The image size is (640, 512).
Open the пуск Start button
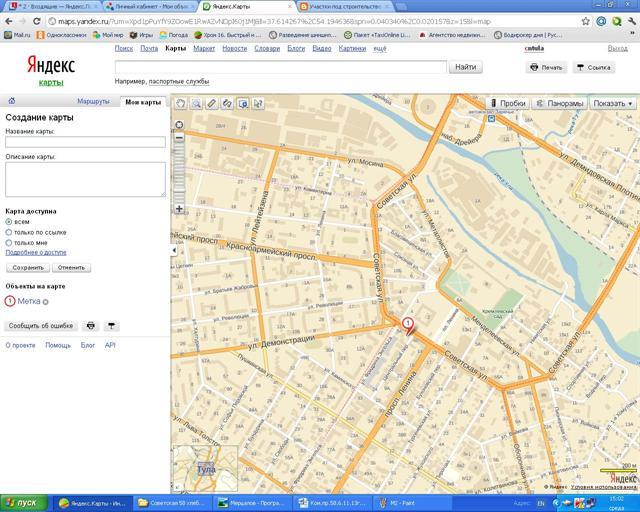point(24,503)
